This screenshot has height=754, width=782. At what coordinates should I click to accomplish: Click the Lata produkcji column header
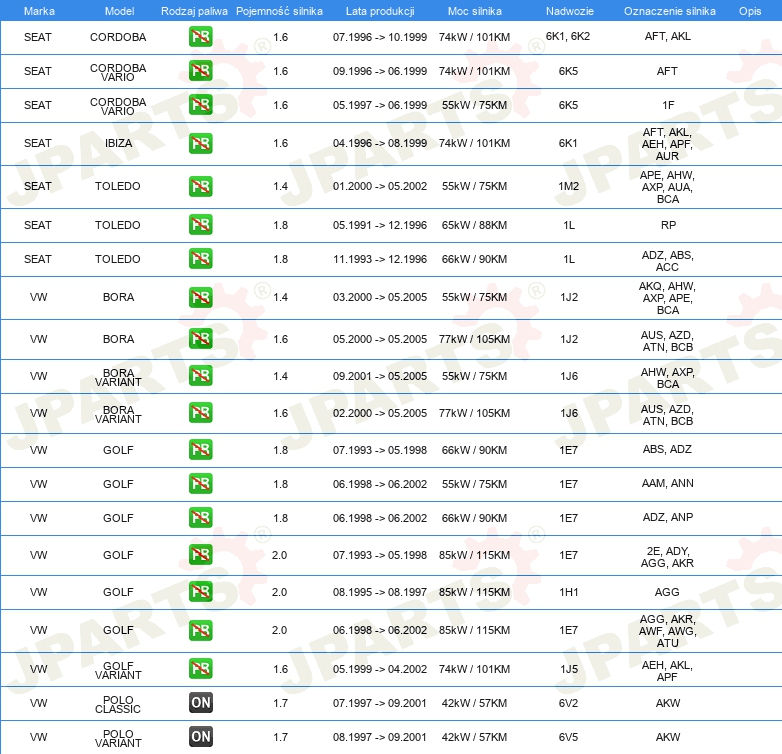click(x=380, y=11)
